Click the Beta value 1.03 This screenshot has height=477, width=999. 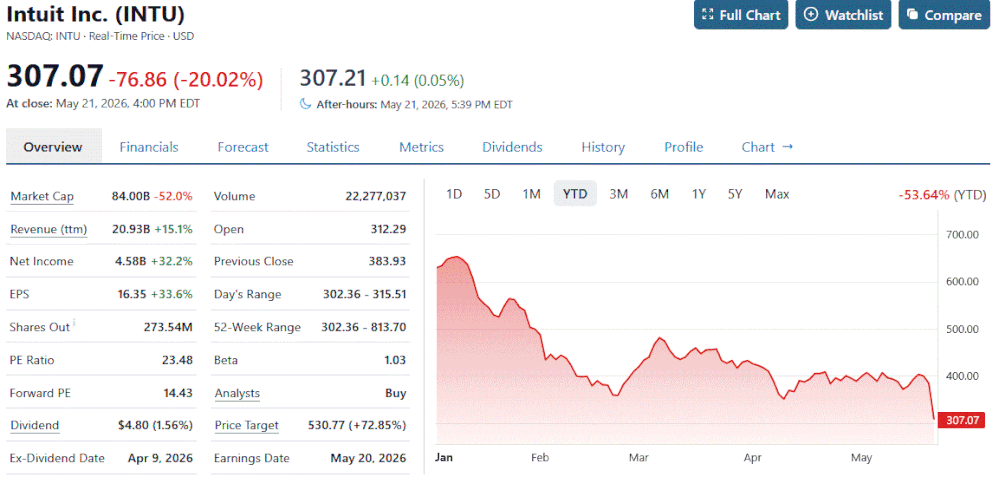tap(395, 360)
